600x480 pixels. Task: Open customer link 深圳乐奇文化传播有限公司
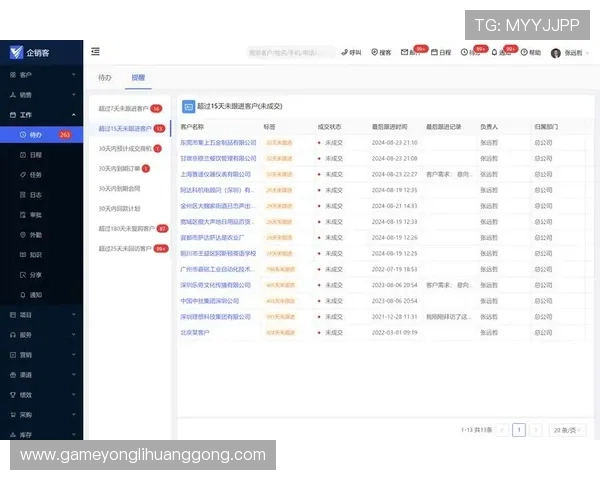click(215, 285)
